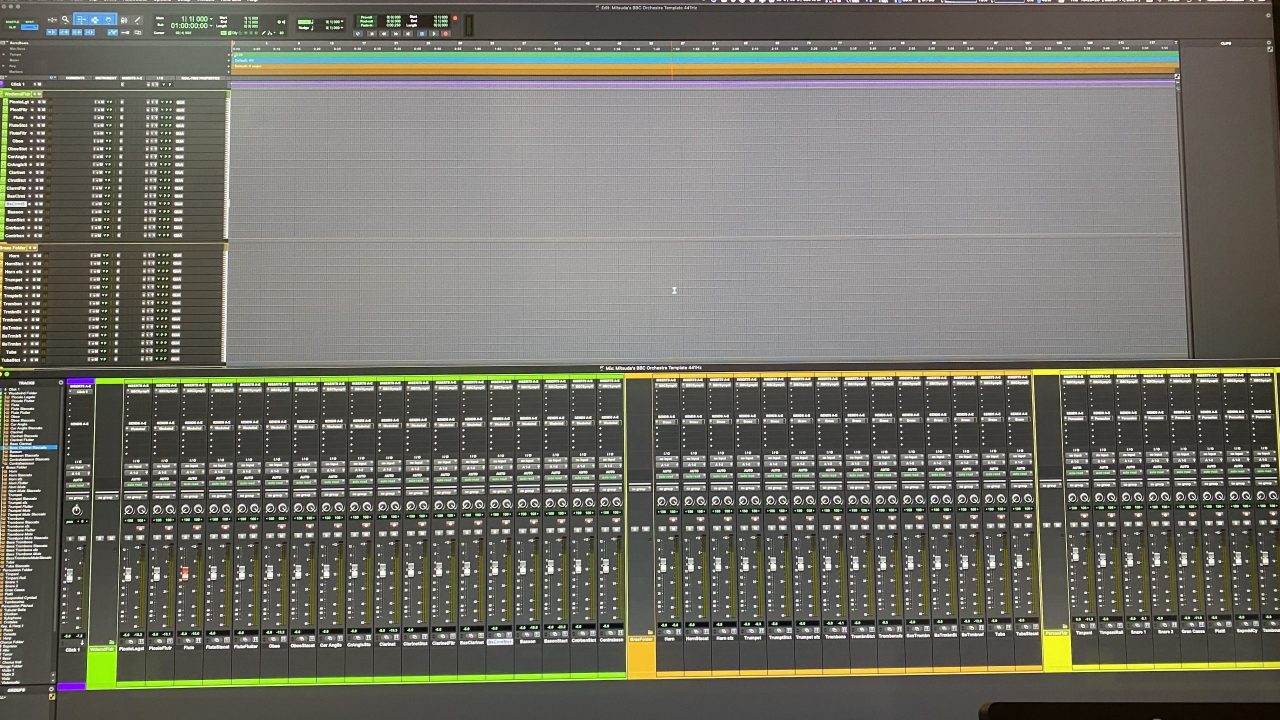Open the main counter format dropdown
1280x720 pixels.
(211, 18)
